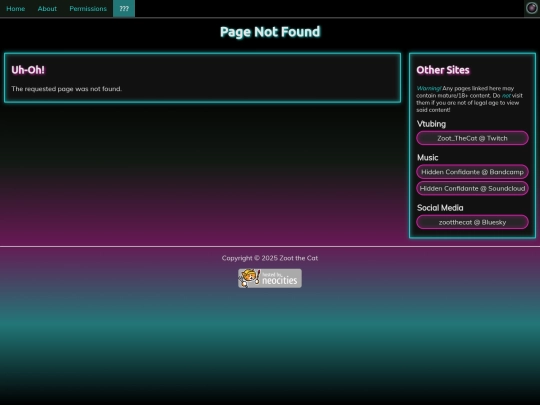Click the Music section label
The image size is (540, 405).
(x=427, y=158)
